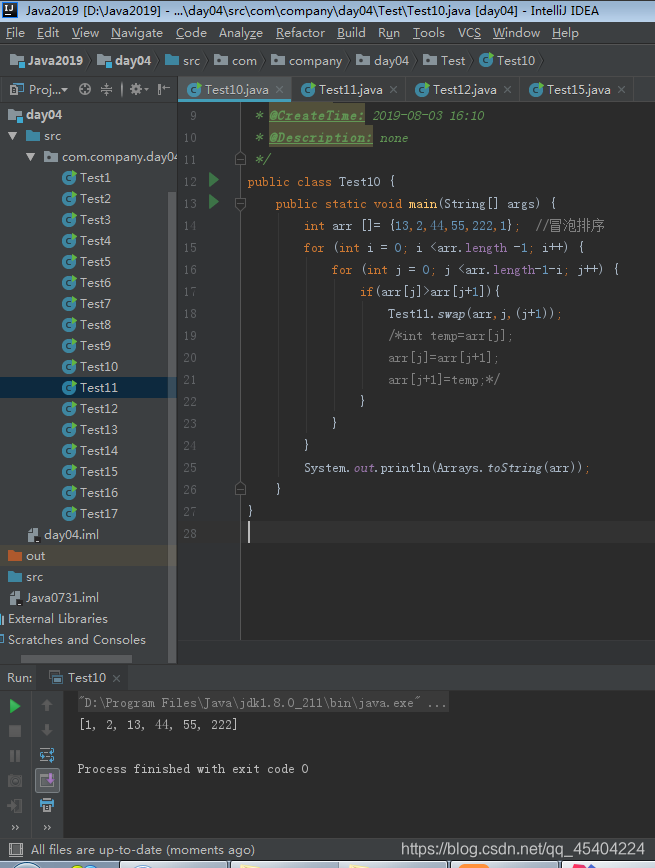Click the Stop process icon in the Run panel
The width and height of the screenshot is (655, 868).
(15, 731)
